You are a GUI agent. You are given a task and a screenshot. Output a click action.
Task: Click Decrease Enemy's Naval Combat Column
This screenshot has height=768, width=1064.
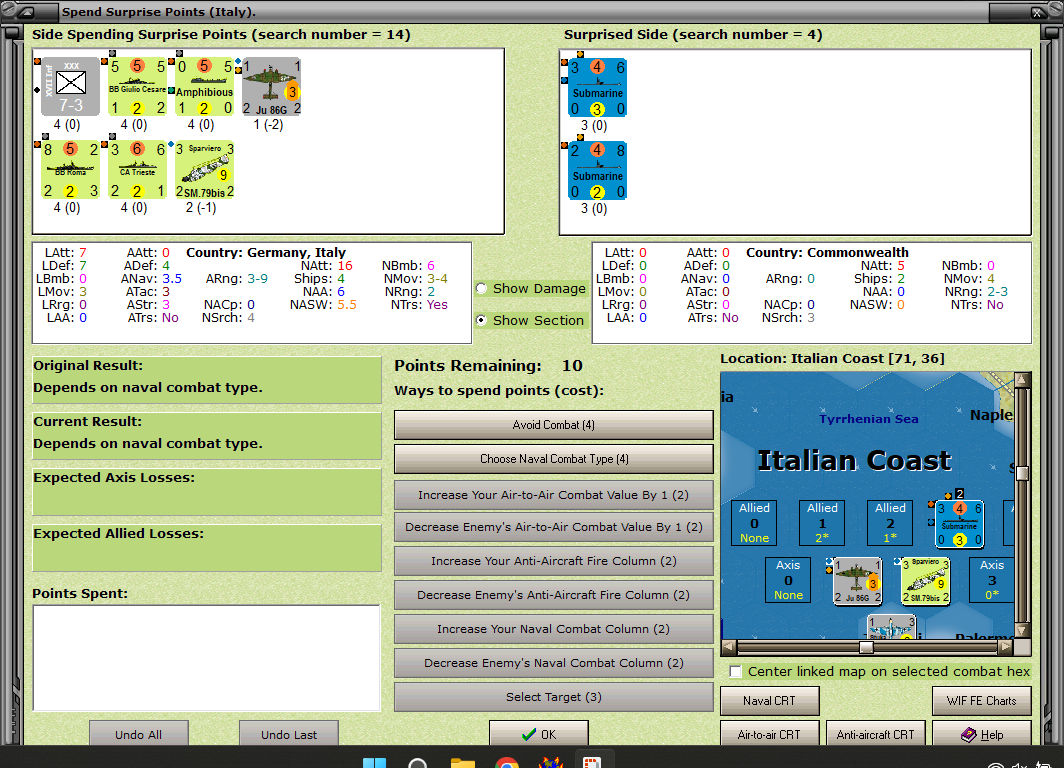pyautogui.click(x=554, y=663)
